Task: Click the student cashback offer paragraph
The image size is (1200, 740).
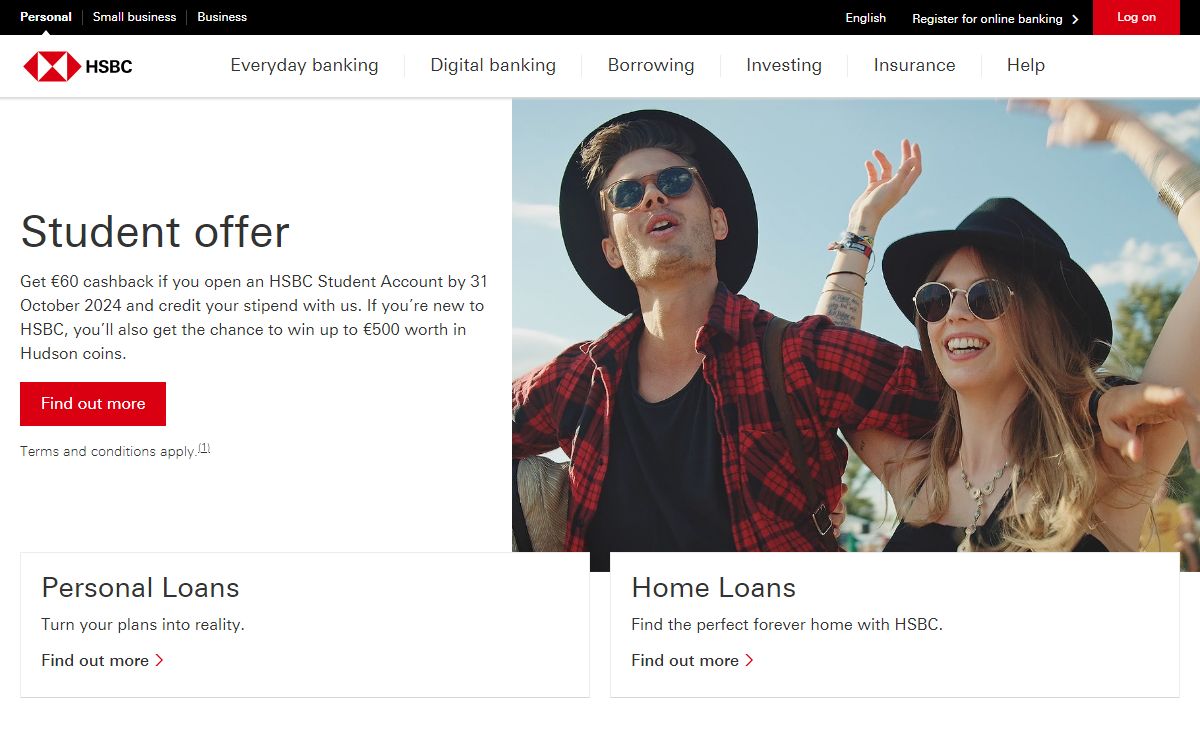Action: [254, 318]
